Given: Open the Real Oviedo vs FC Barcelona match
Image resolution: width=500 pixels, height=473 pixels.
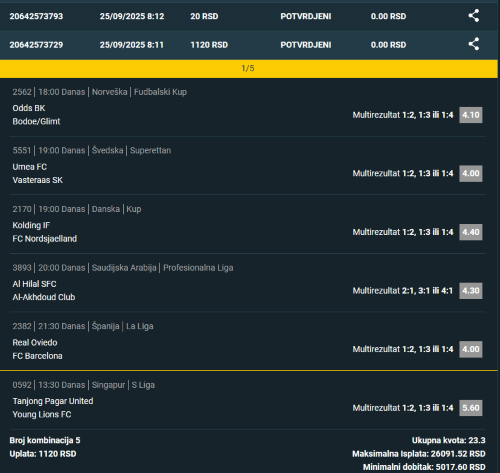Looking at the screenshot, I should click(37, 349).
